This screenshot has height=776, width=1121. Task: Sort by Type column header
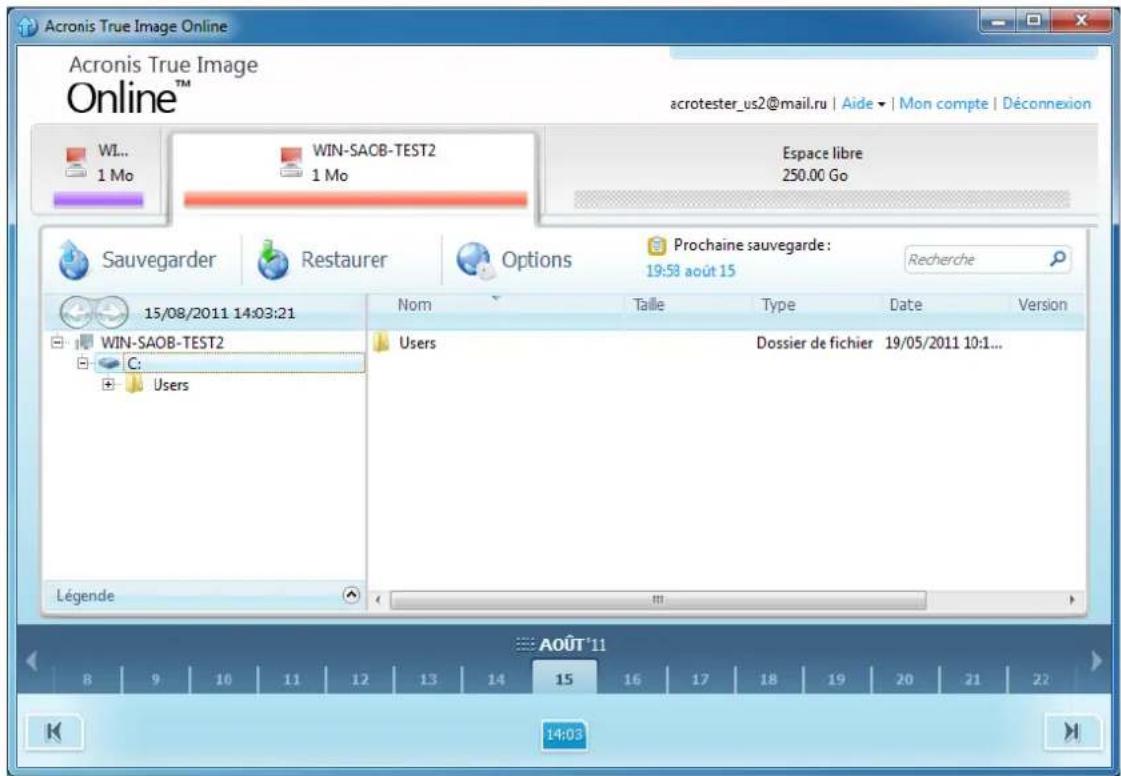(x=778, y=305)
